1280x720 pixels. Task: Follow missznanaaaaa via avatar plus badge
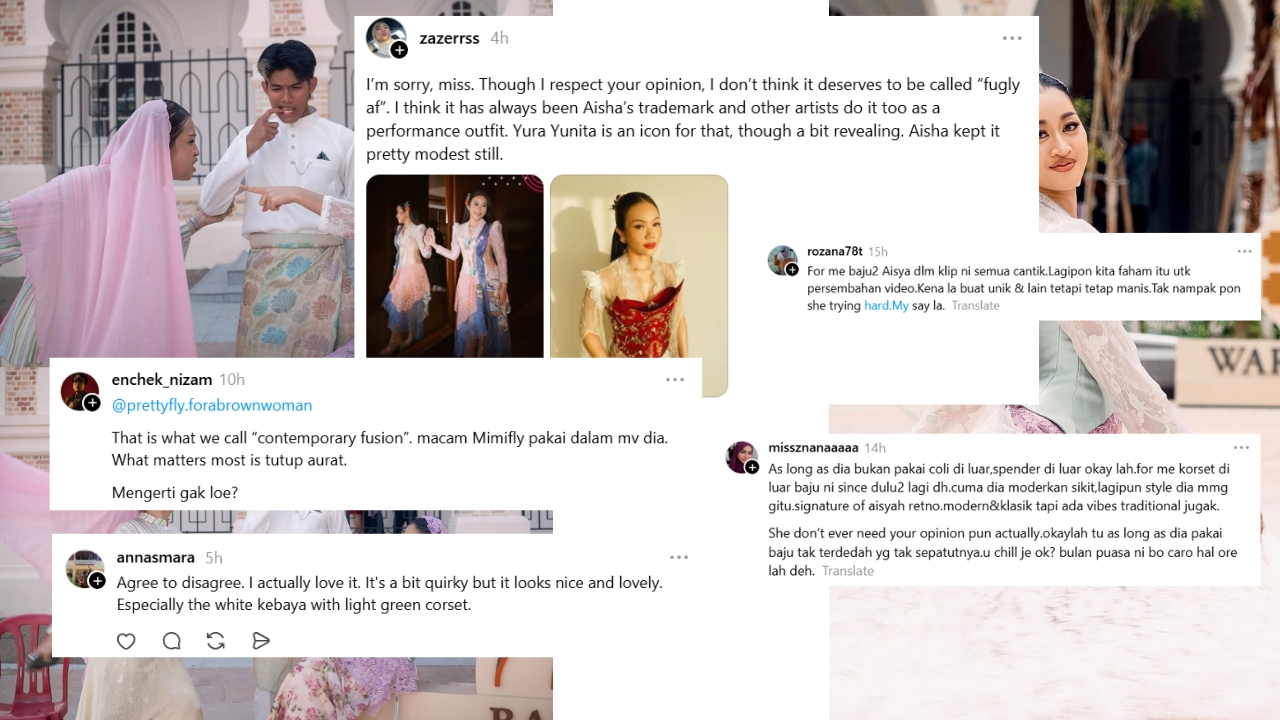tap(752, 467)
